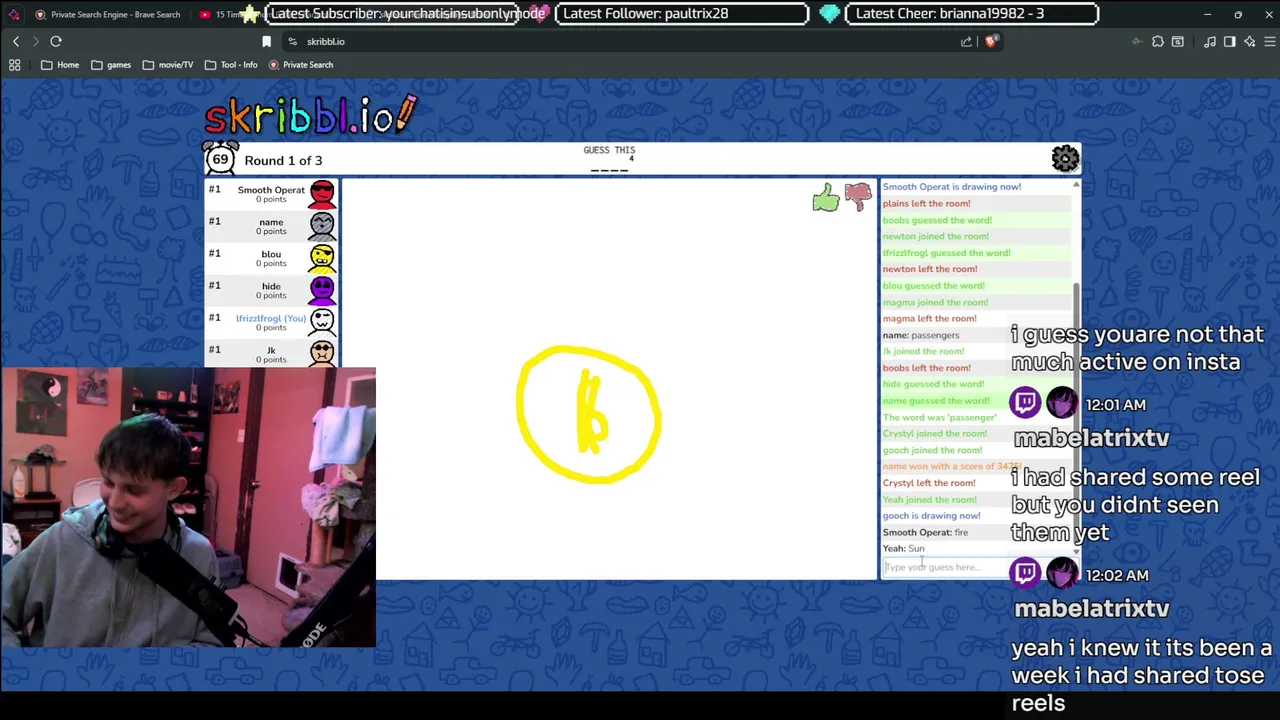The image size is (1280, 720).
Task: Open the Brave playlist music note icon
Action: [1210, 41]
